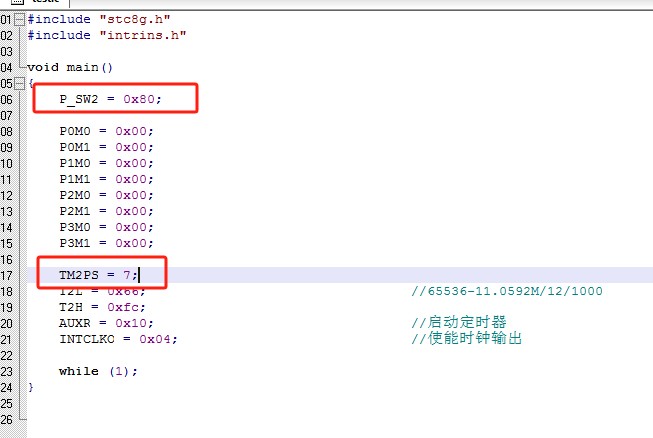Click the 'P1M0 = 0x00;' statement
653x438 pixels.
click(x=106, y=163)
